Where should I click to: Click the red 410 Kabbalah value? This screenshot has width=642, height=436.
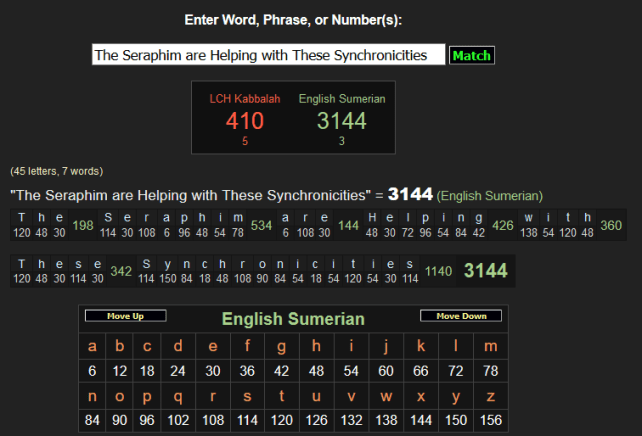coord(244,122)
